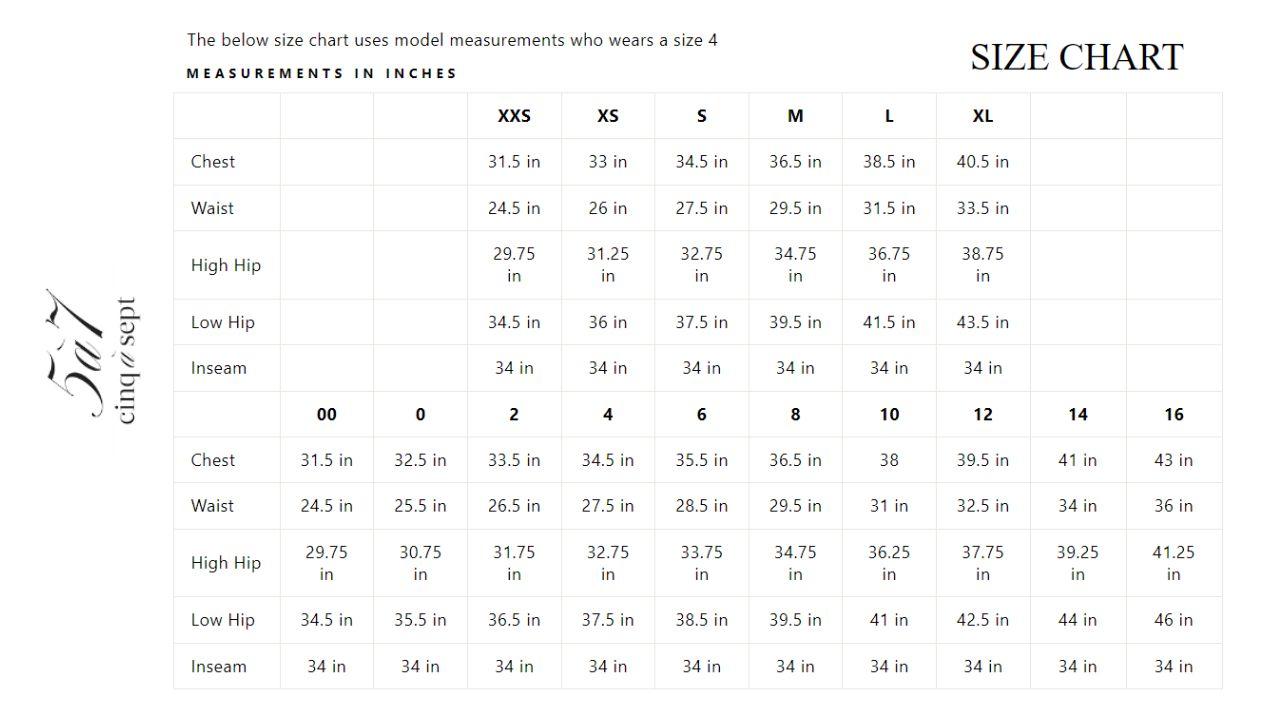Viewport: 1280px width, 720px height.
Task: Click the SIZE CHART heading
Action: (1076, 57)
